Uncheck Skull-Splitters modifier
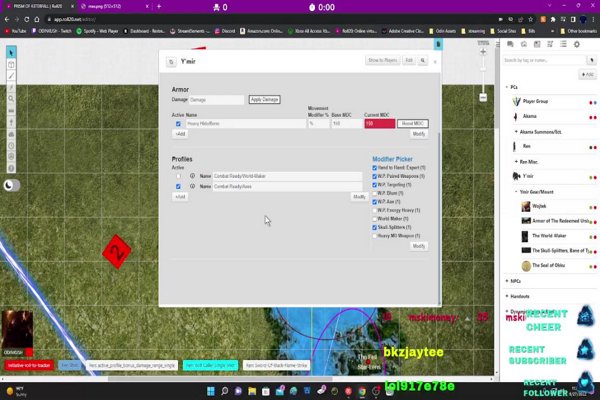This screenshot has height=400, width=600. tap(375, 227)
